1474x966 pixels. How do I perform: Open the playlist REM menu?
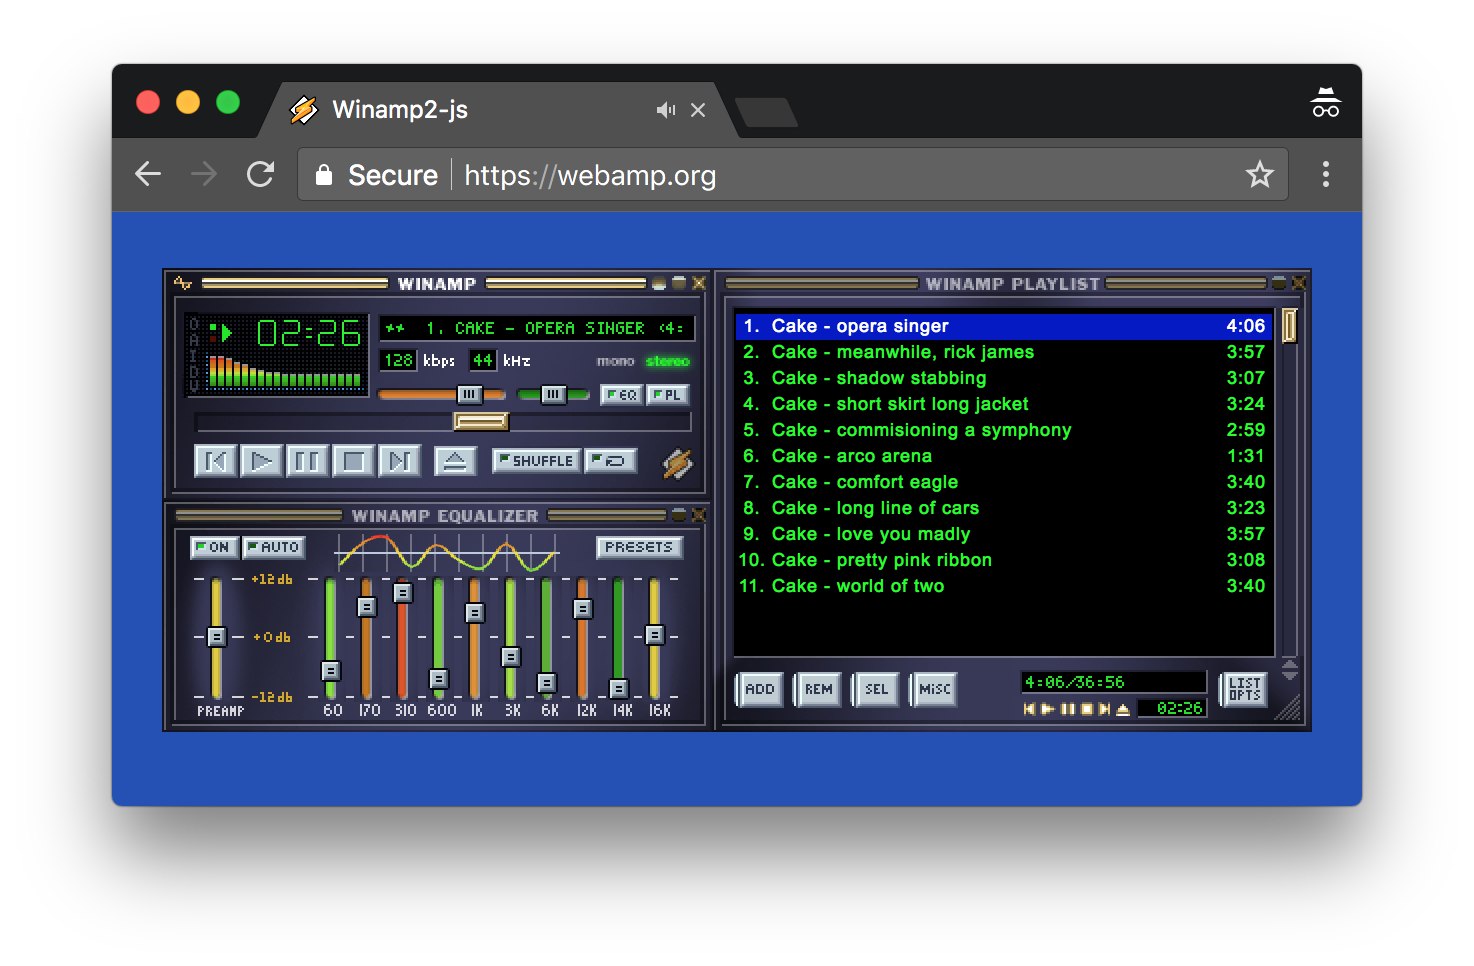coord(818,689)
